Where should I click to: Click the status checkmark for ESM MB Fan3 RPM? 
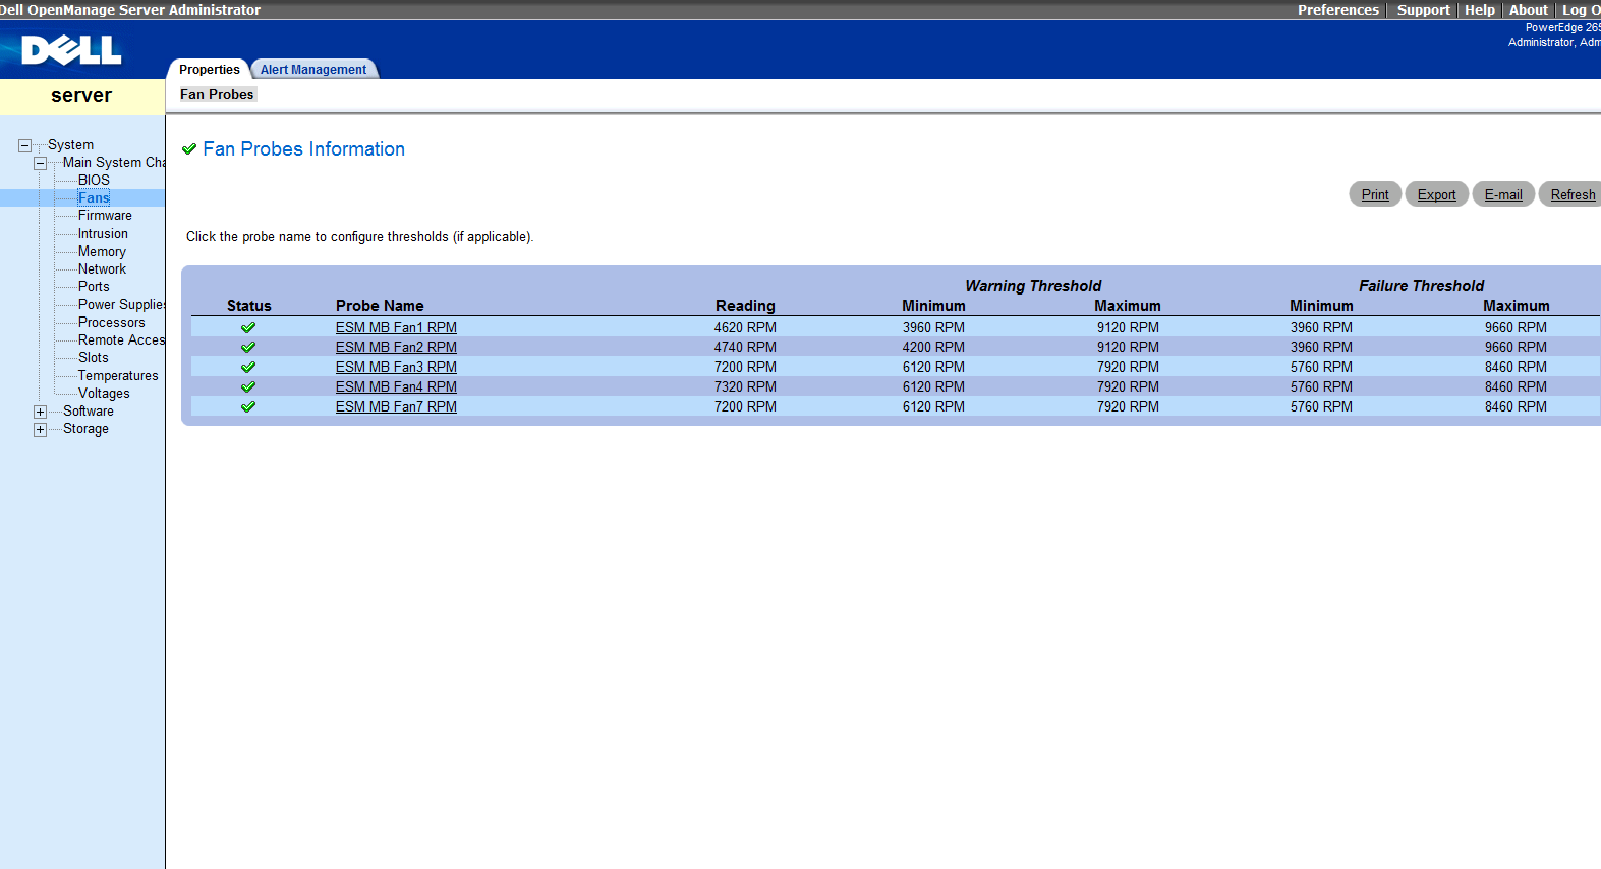[x=248, y=367]
